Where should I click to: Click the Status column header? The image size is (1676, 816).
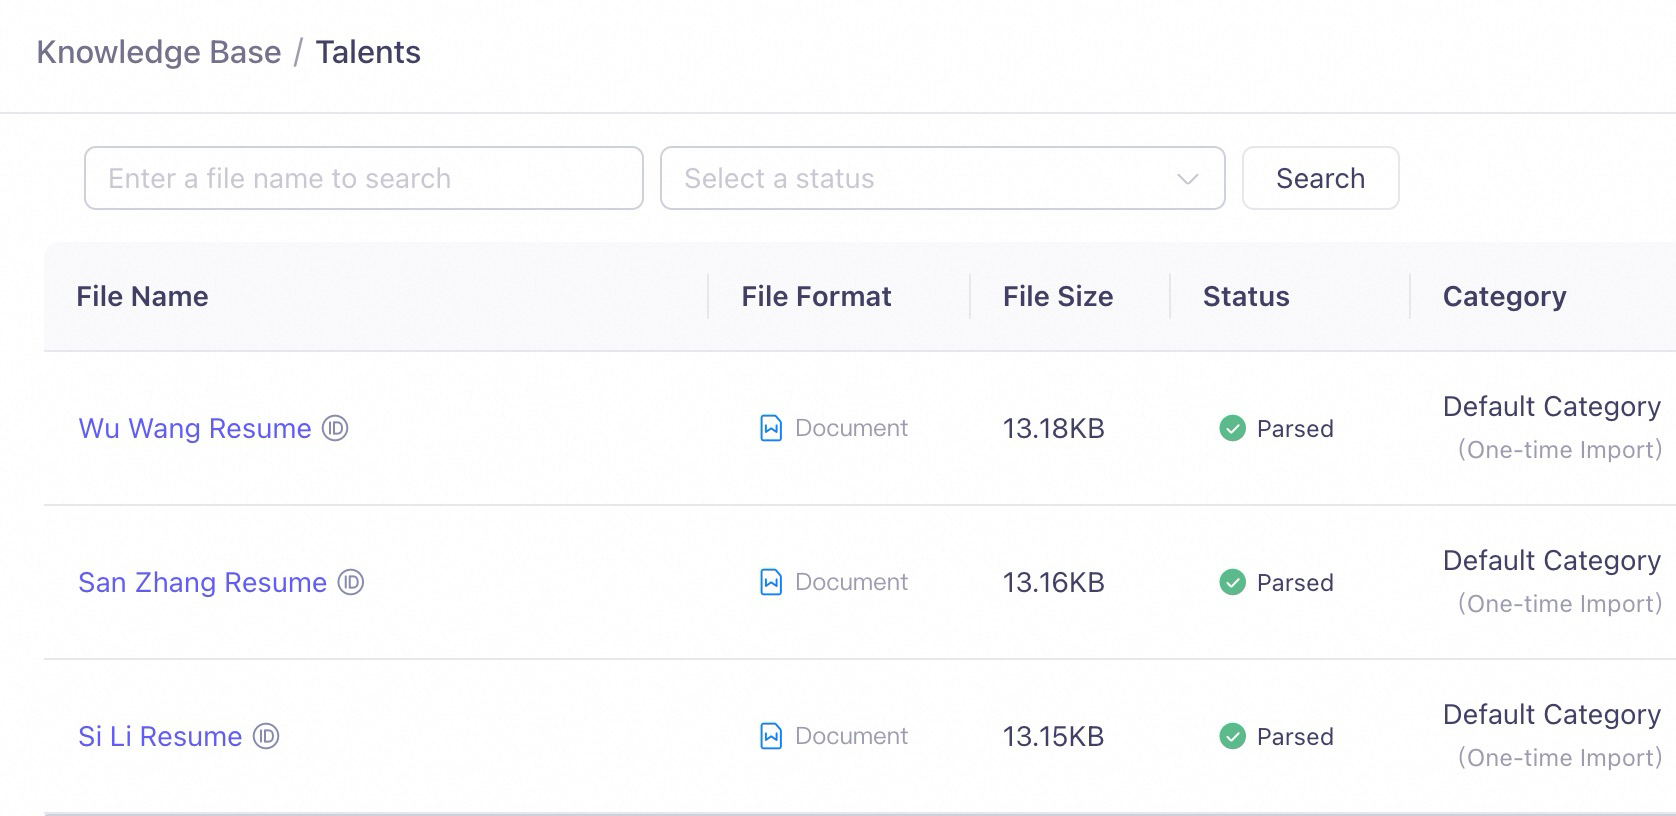1246,297
